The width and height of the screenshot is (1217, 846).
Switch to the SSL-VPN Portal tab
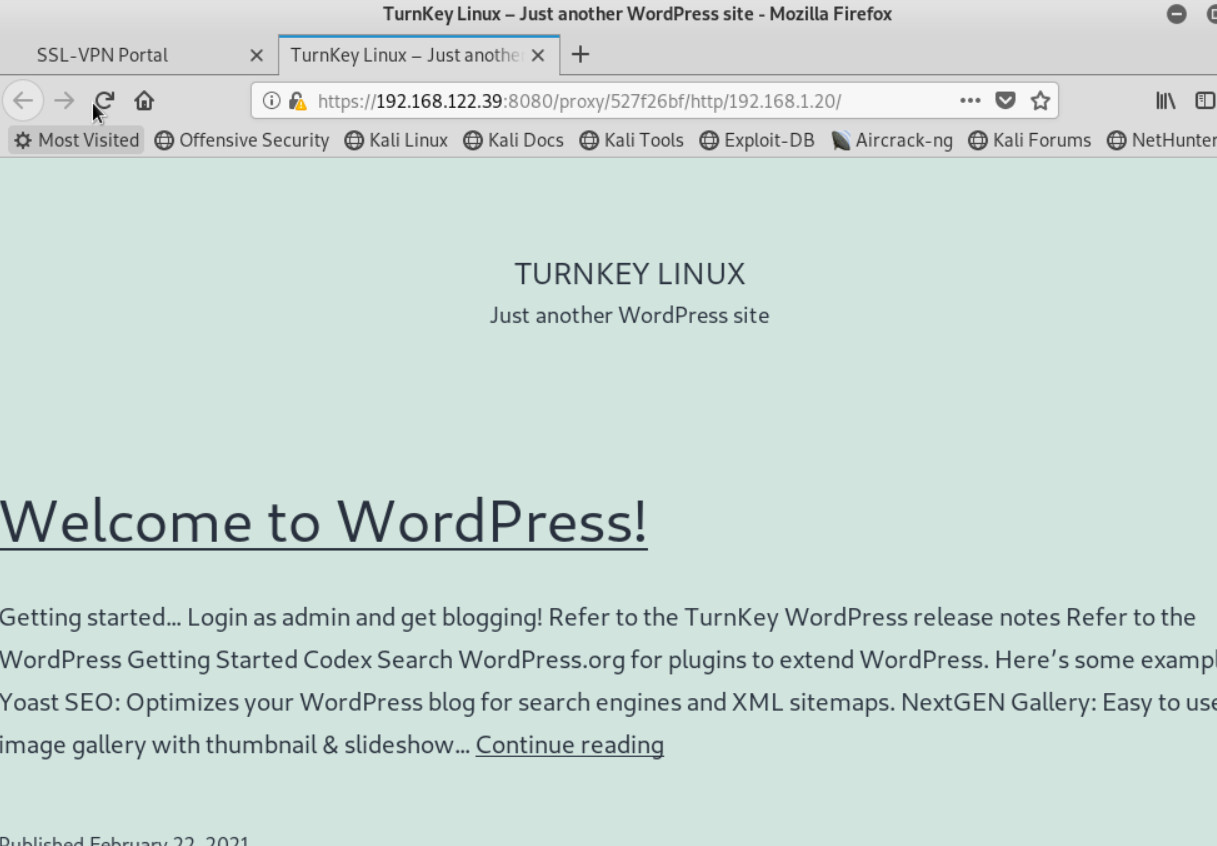coord(139,55)
